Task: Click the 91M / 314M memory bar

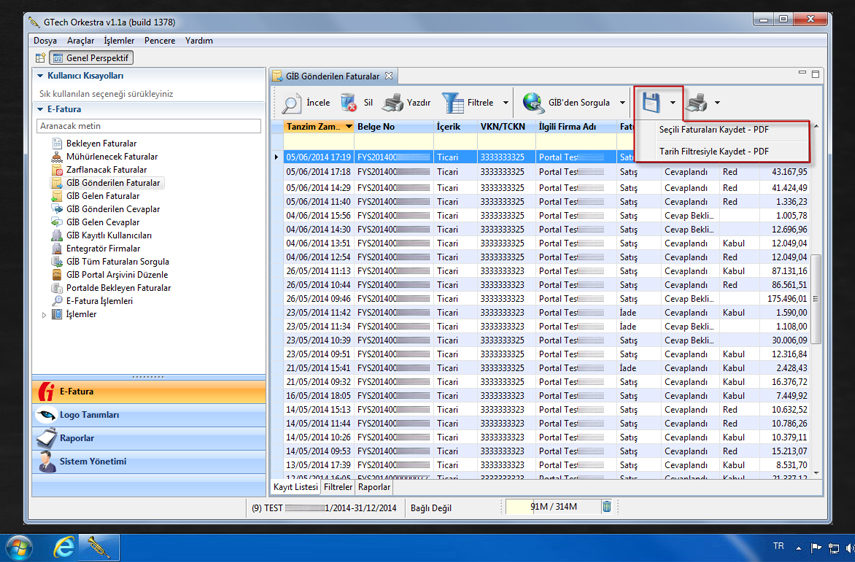Action: [x=553, y=507]
